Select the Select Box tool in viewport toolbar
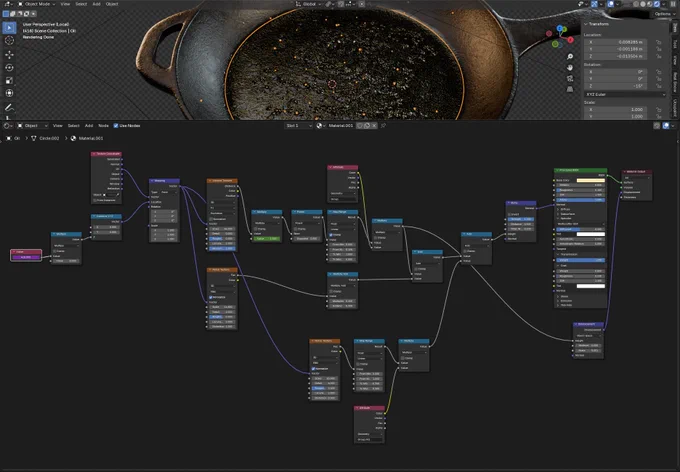 (x=9, y=28)
